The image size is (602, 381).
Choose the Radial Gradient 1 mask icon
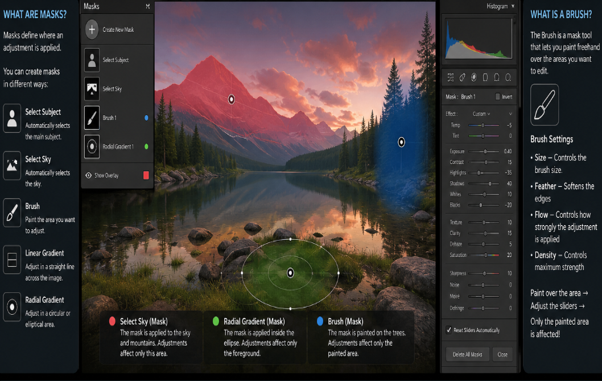[x=92, y=146]
